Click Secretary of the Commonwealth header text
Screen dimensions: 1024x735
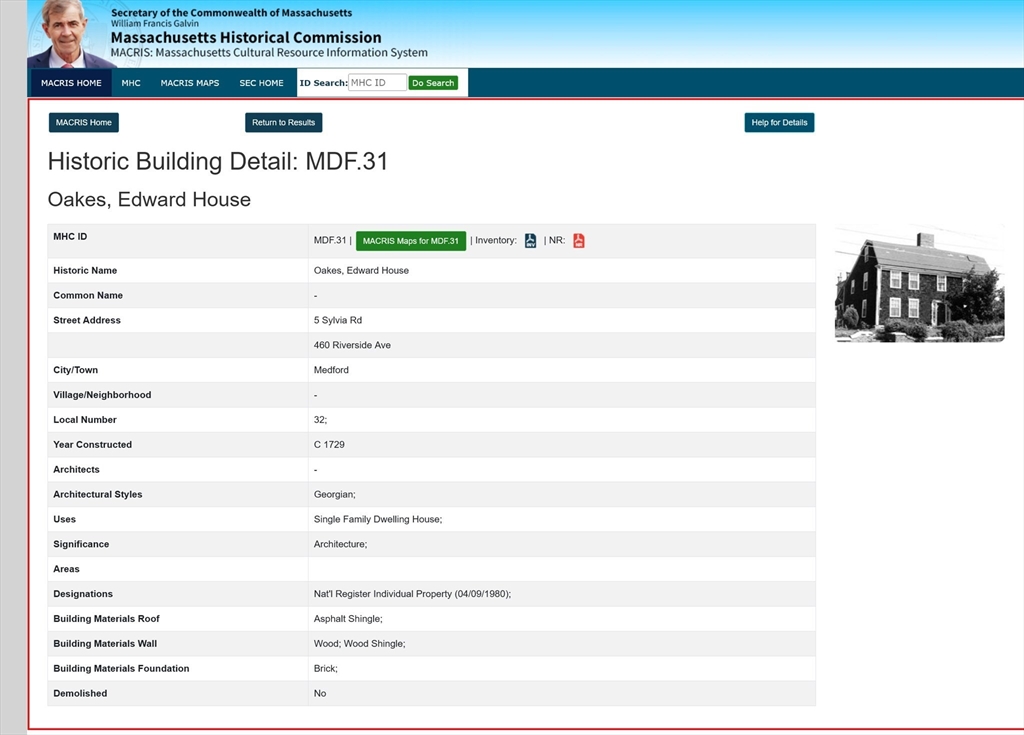coord(231,13)
